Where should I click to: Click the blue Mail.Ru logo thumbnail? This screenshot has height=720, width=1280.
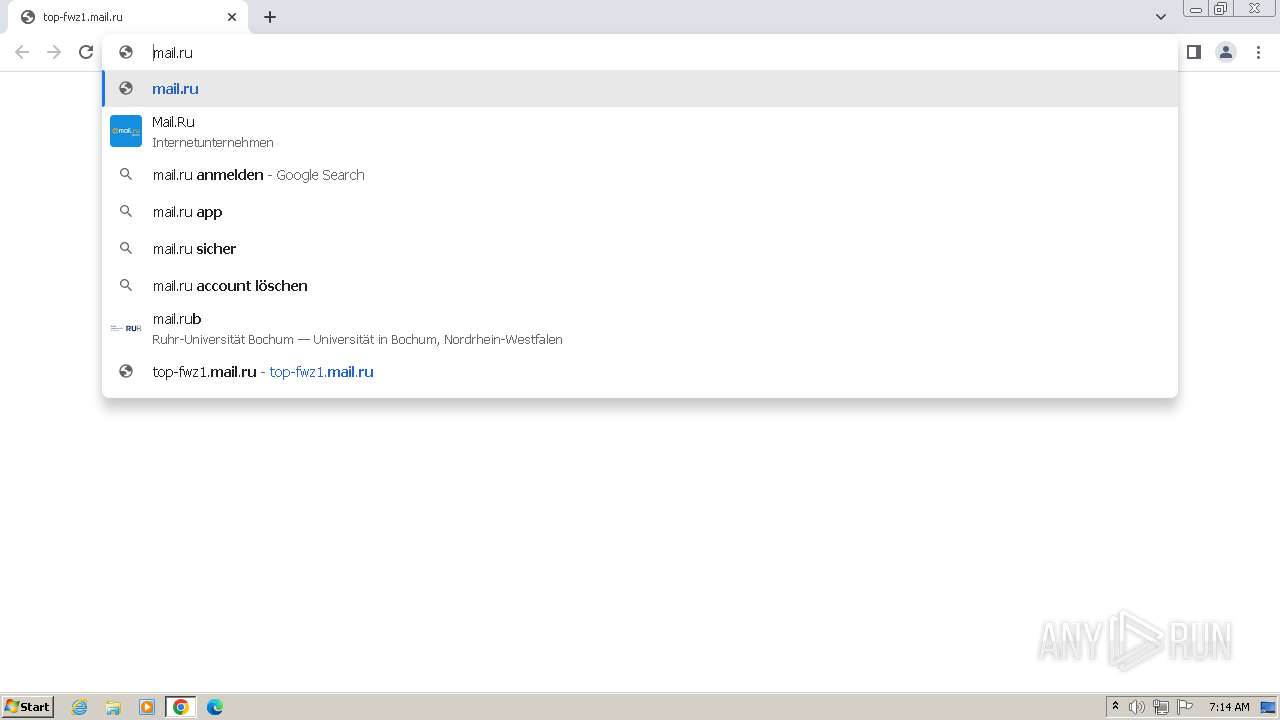(x=126, y=131)
